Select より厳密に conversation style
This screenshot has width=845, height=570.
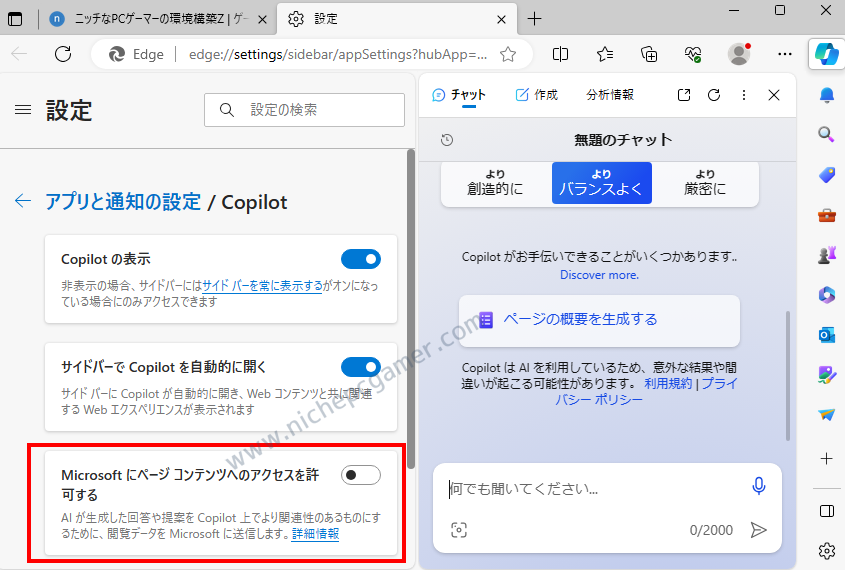click(x=705, y=183)
